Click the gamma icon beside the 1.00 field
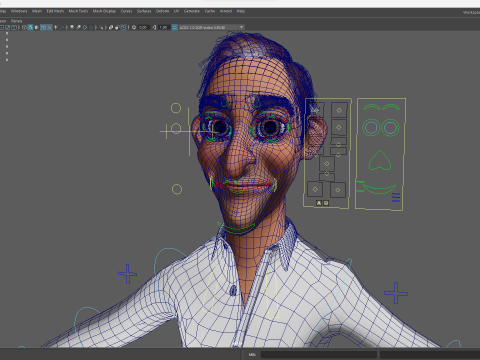 click(154, 27)
